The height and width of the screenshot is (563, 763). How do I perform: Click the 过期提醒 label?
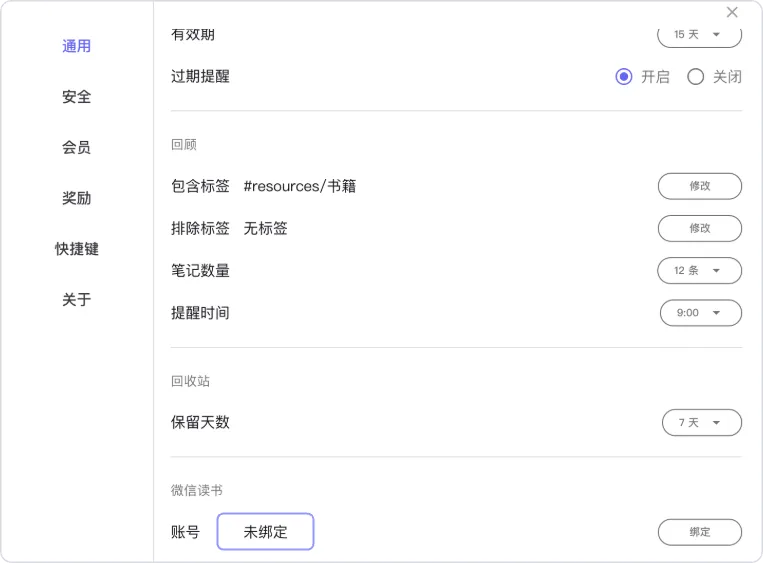pyautogui.click(x=200, y=76)
